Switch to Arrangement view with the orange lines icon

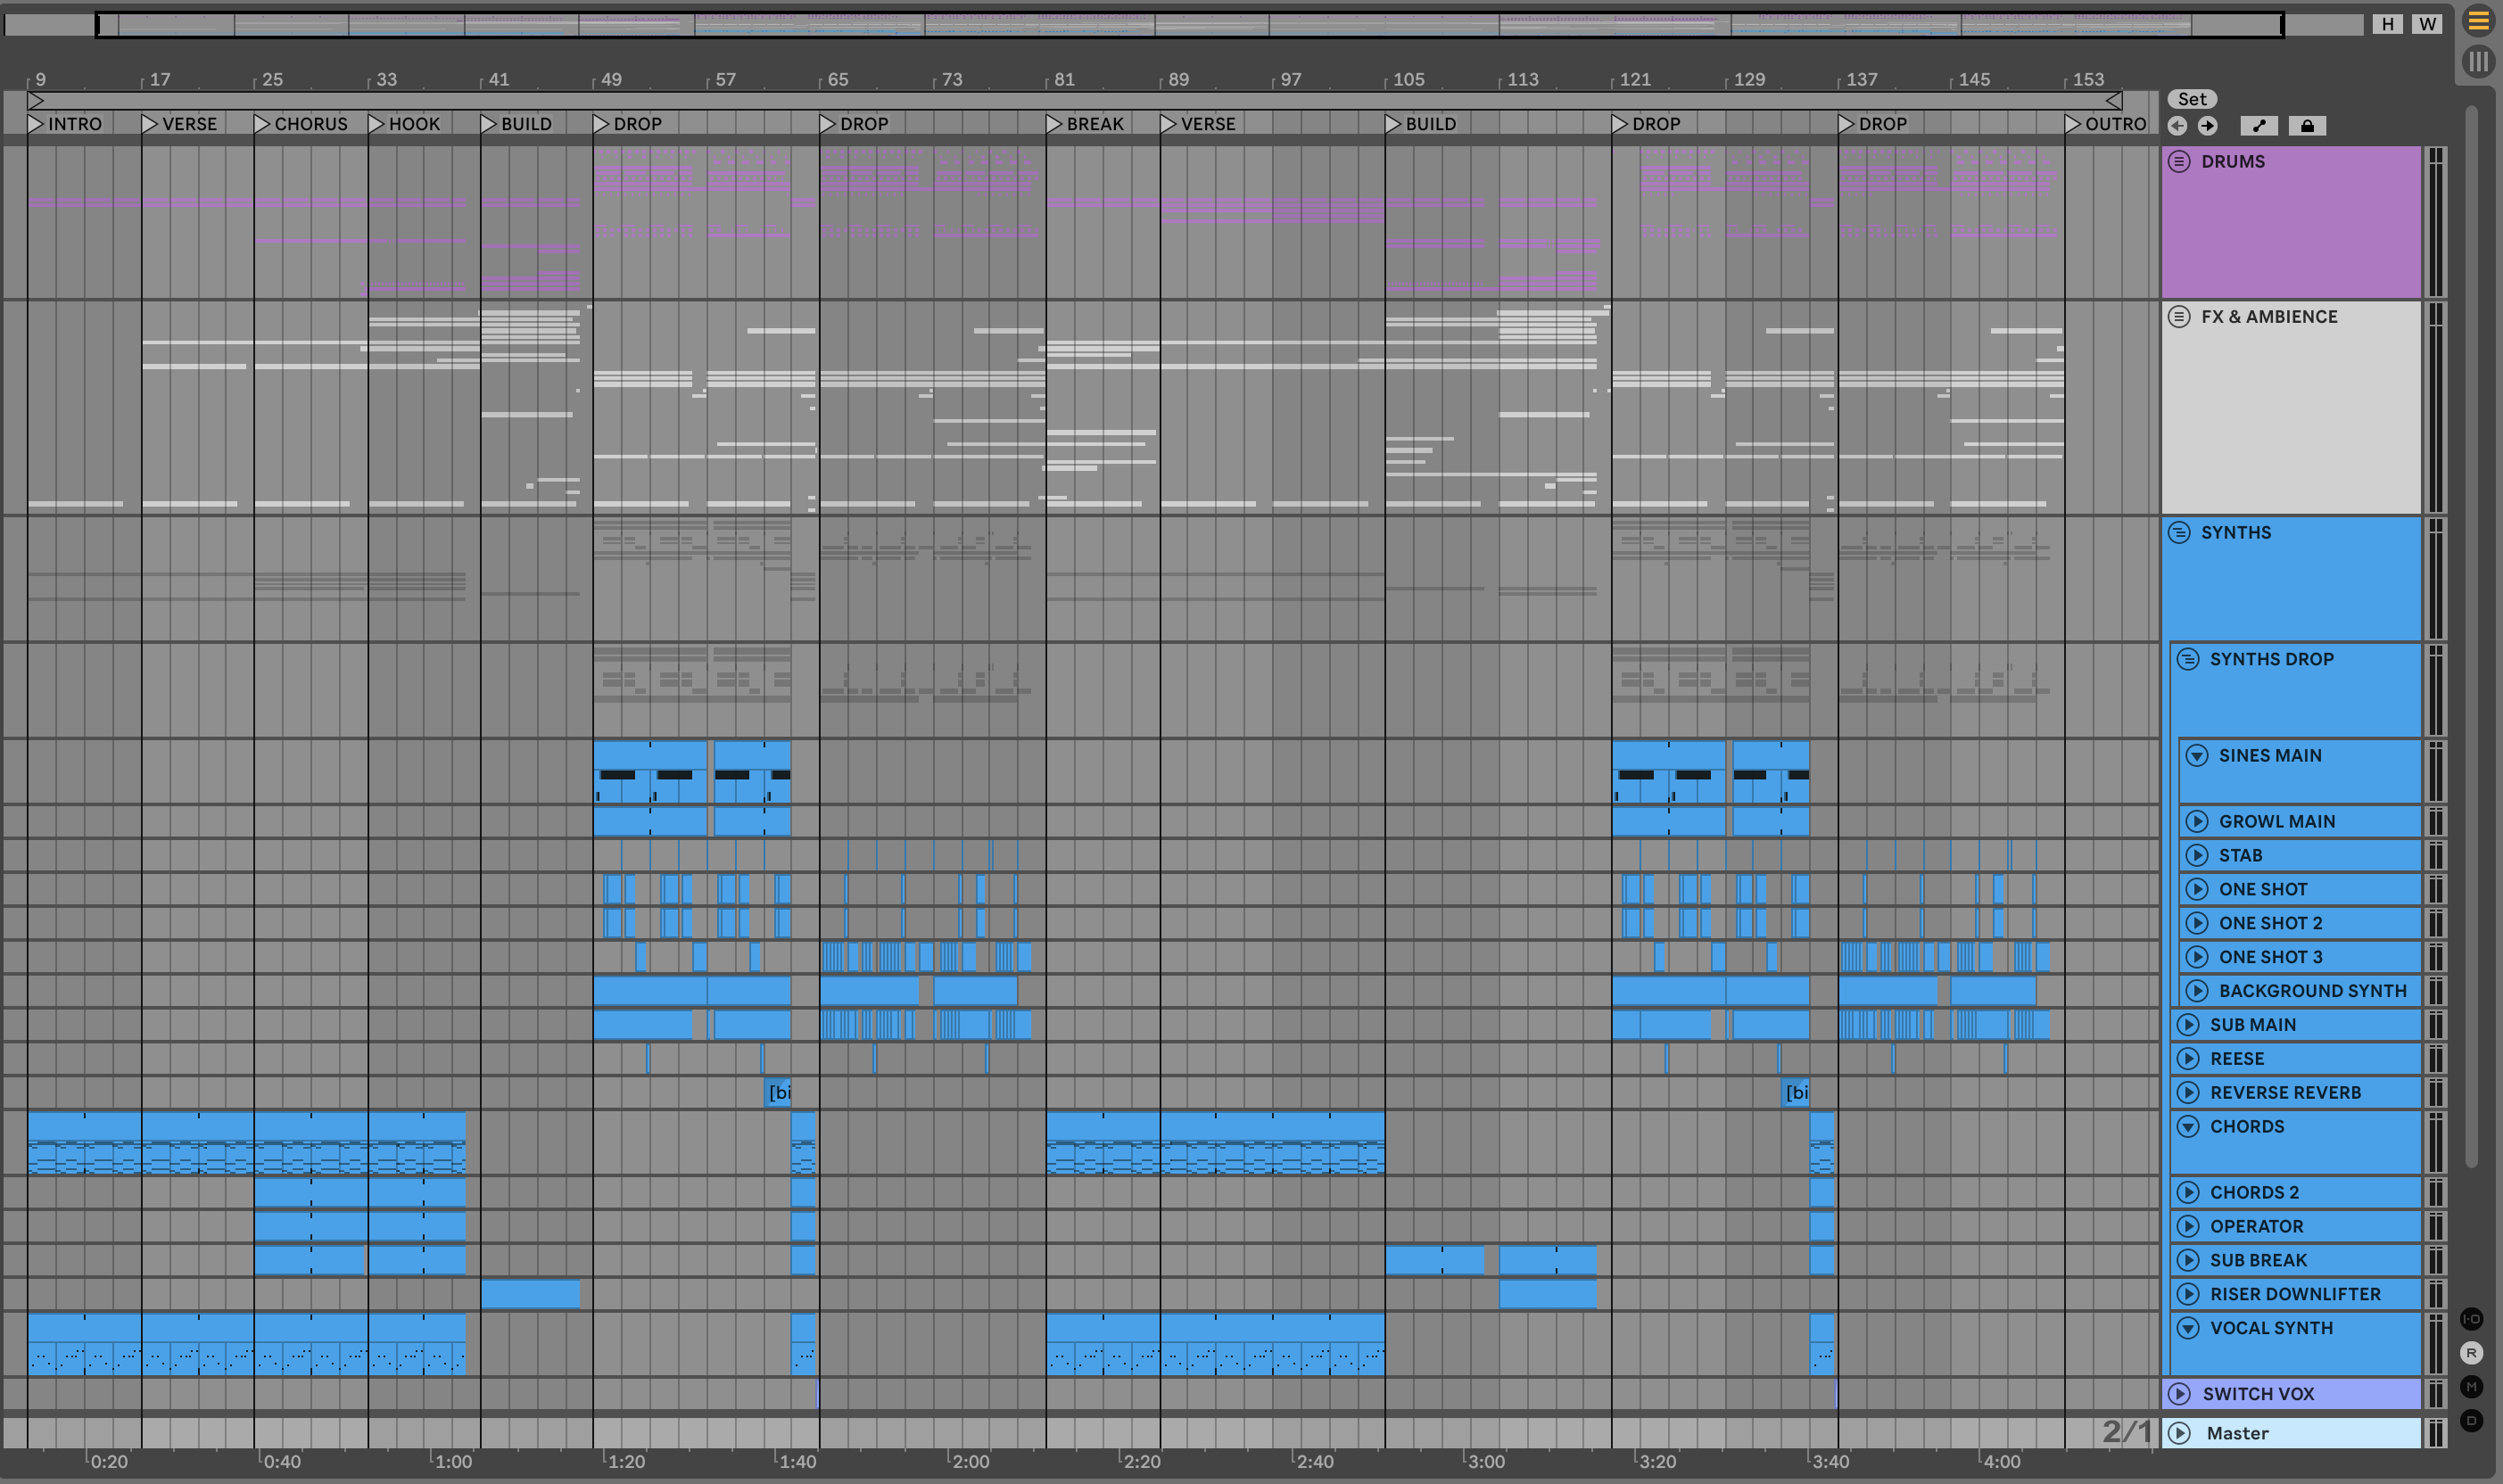[x=2478, y=21]
